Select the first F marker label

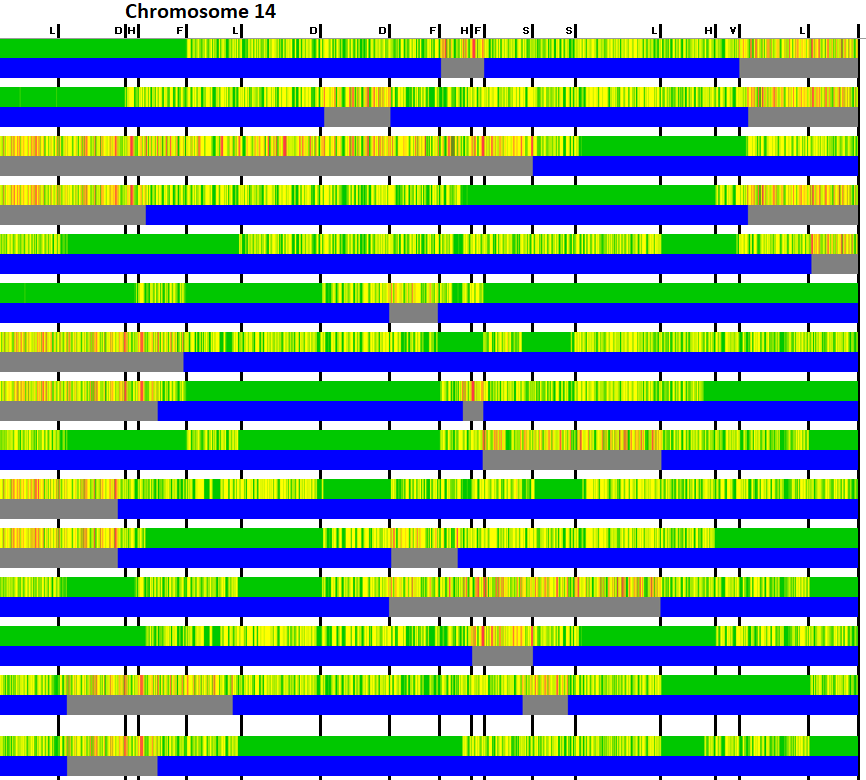180,30
